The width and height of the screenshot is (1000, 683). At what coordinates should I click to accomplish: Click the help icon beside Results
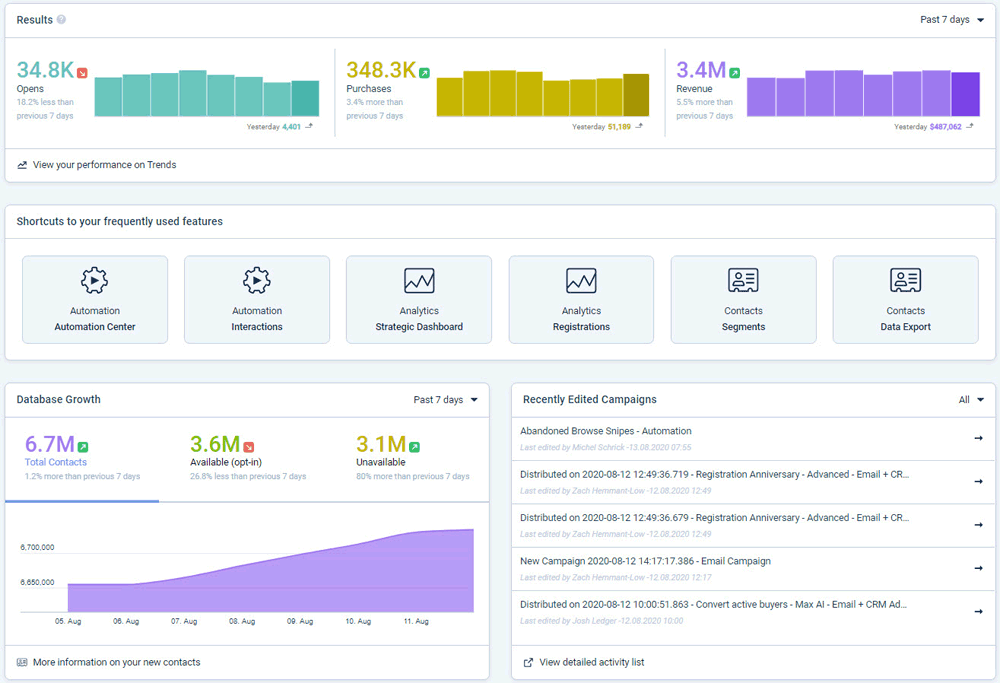click(x=62, y=20)
